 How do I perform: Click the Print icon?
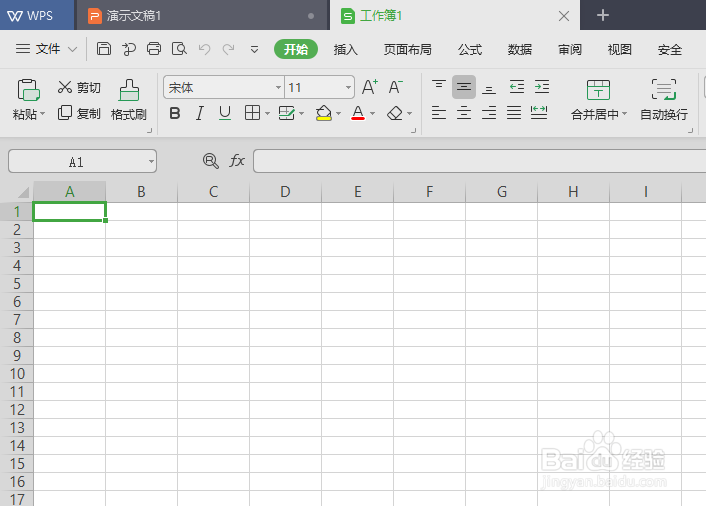154,49
